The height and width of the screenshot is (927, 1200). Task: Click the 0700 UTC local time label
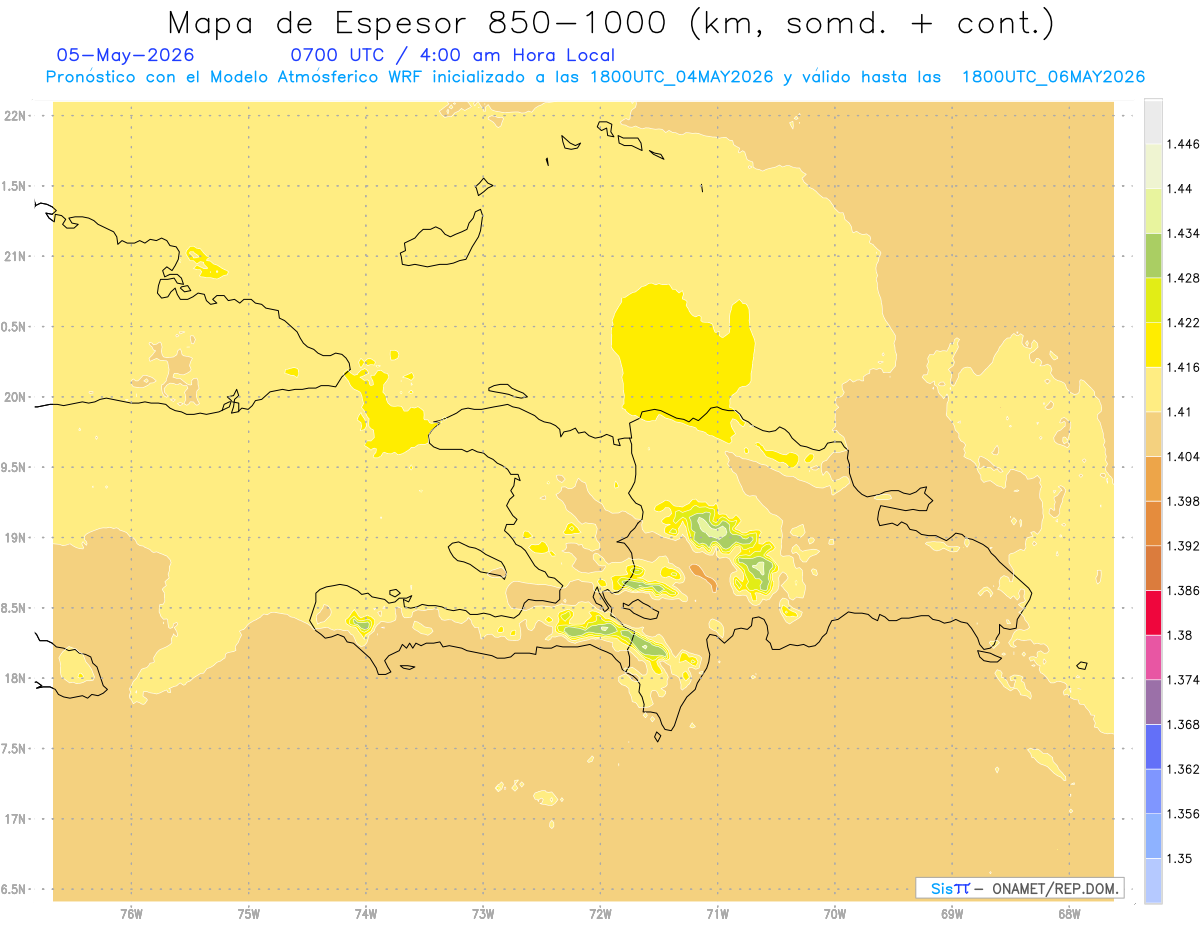[452, 55]
